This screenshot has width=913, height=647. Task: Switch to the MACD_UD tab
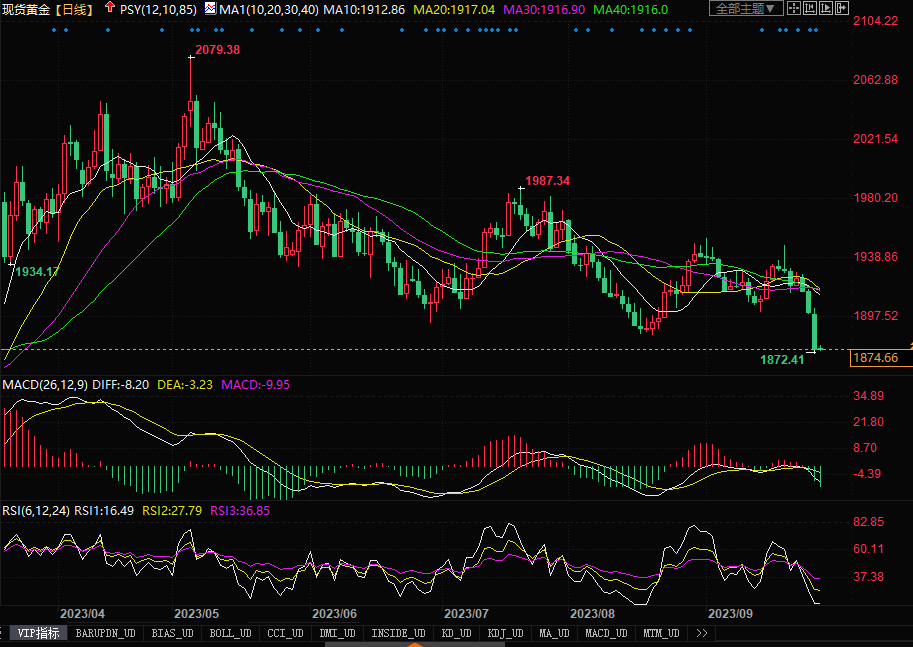pyautogui.click(x=606, y=633)
